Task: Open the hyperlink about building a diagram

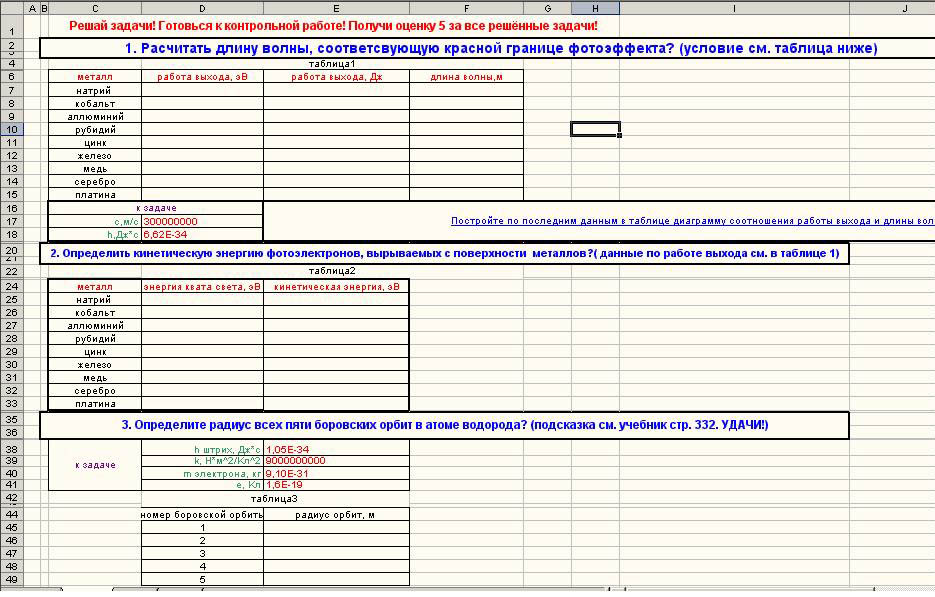Action: [692, 221]
